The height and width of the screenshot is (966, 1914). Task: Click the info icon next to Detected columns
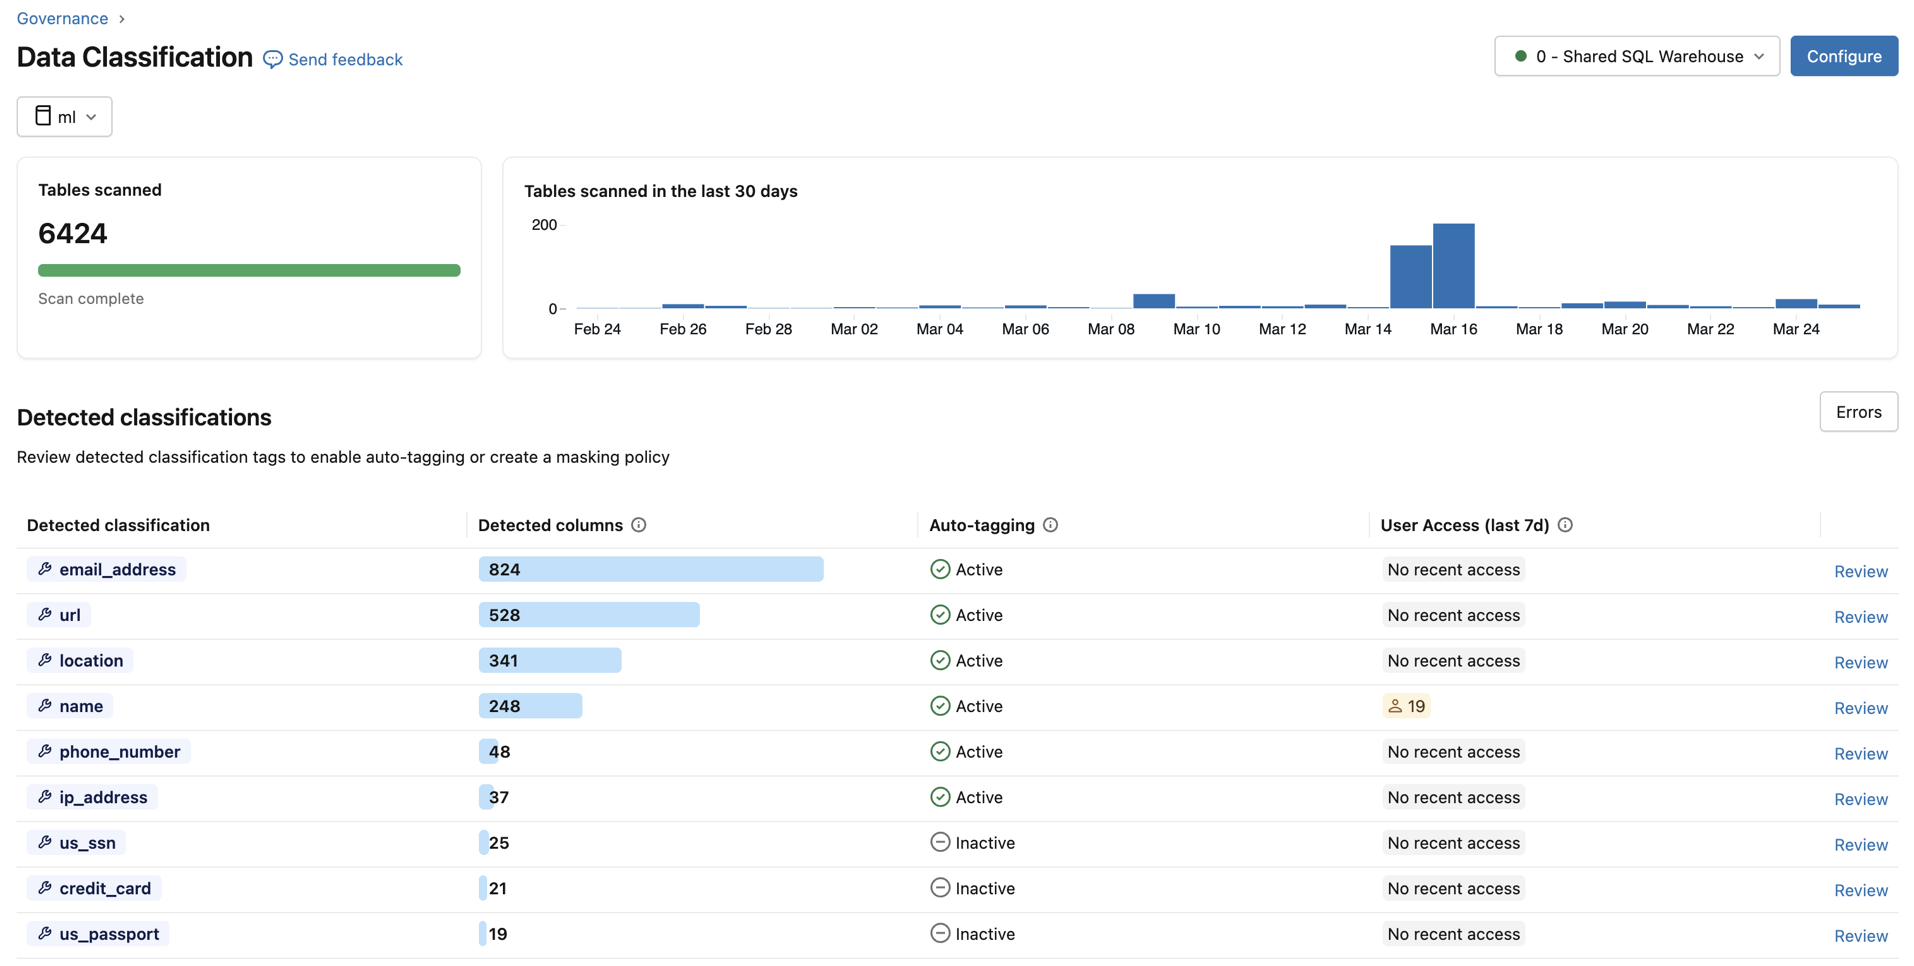coord(640,524)
